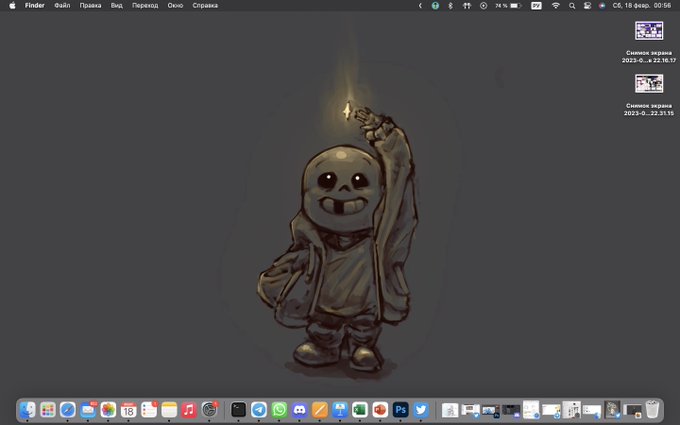This screenshot has width=680, height=425.
Task: Click the green circular status icon
Action: (x=435, y=6)
